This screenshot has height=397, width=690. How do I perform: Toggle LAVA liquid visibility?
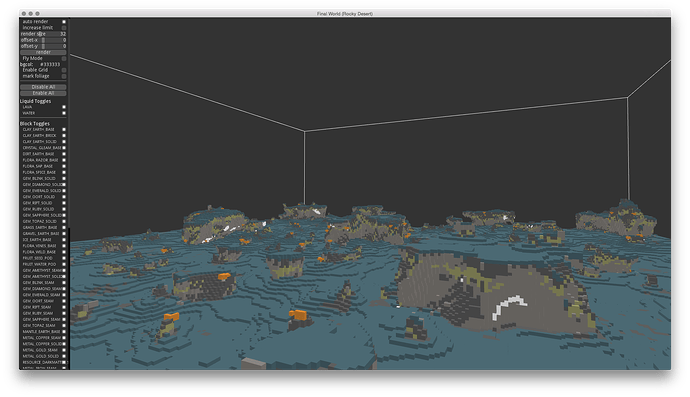pos(64,107)
